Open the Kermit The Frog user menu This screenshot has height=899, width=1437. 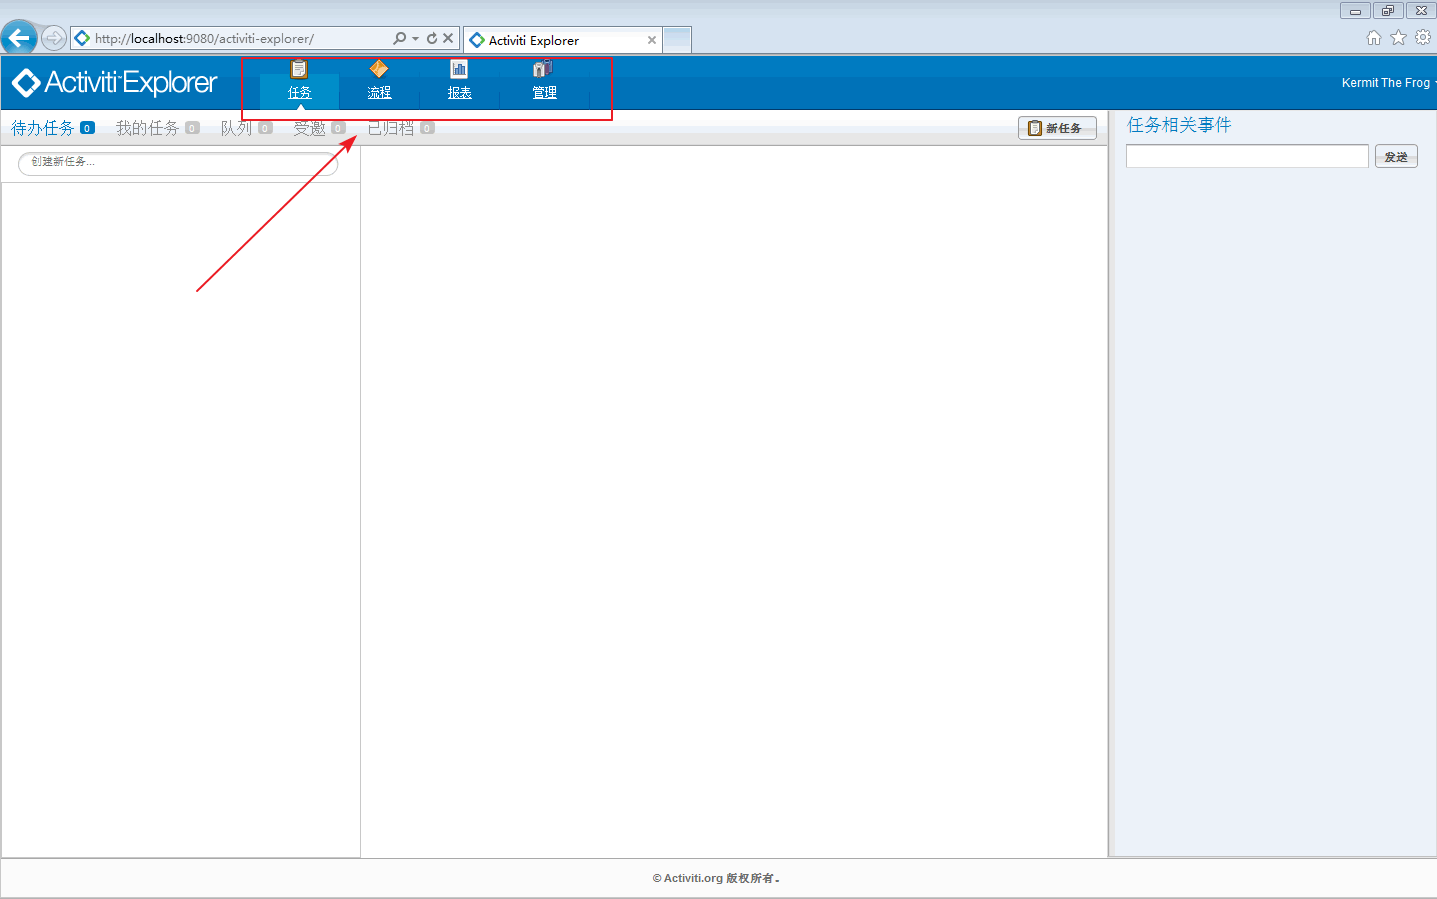tap(1387, 83)
